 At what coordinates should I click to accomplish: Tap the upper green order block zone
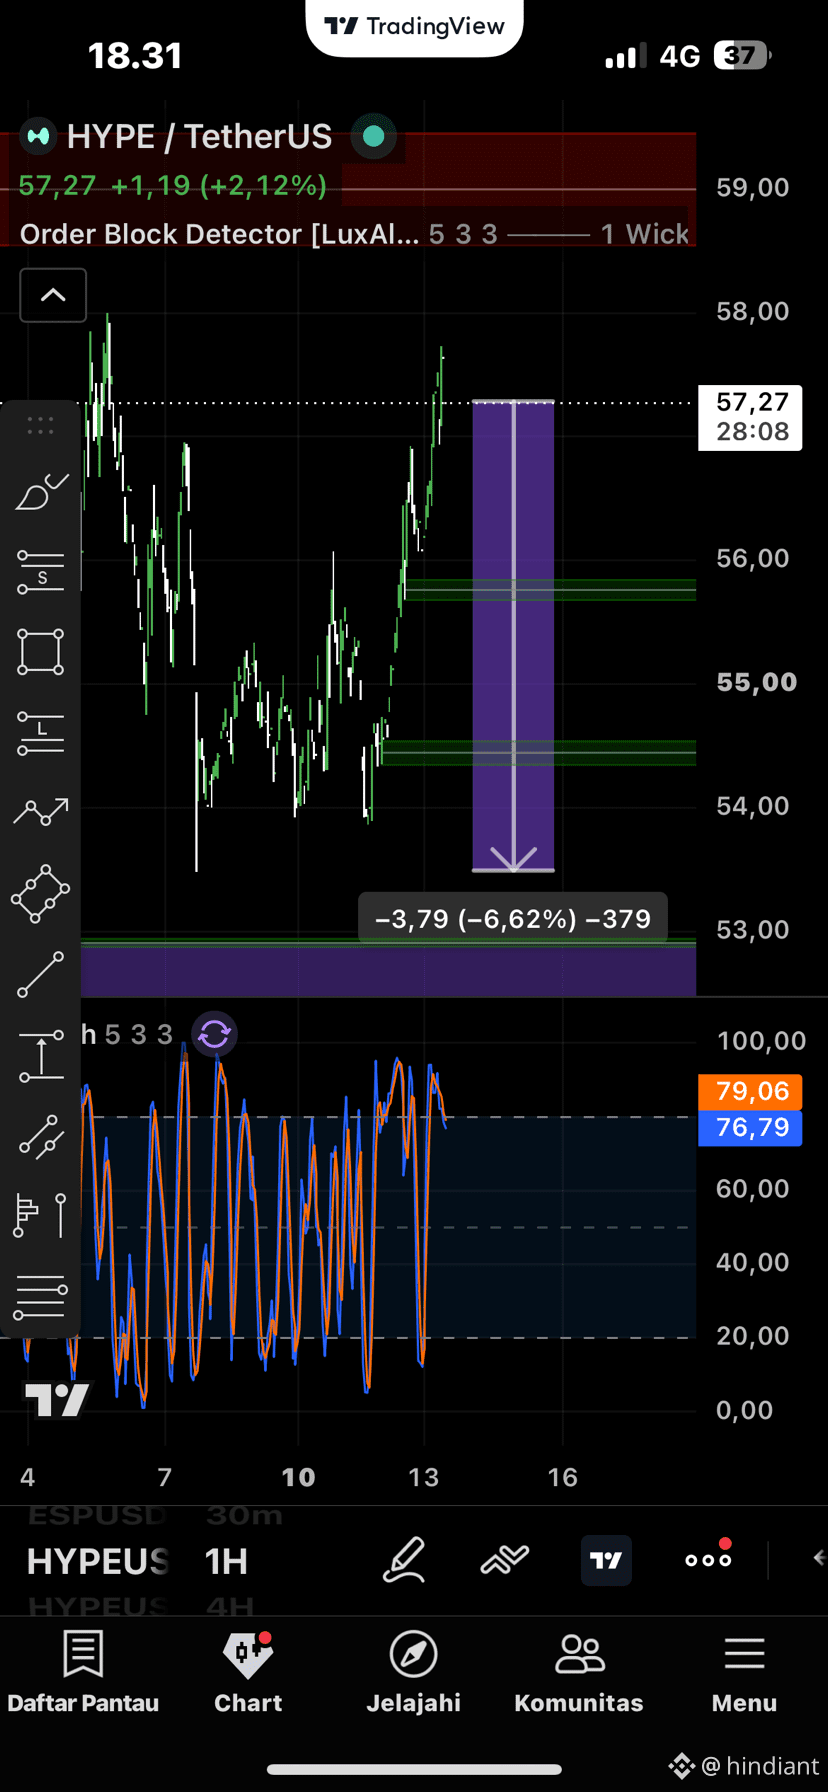tap(550, 590)
